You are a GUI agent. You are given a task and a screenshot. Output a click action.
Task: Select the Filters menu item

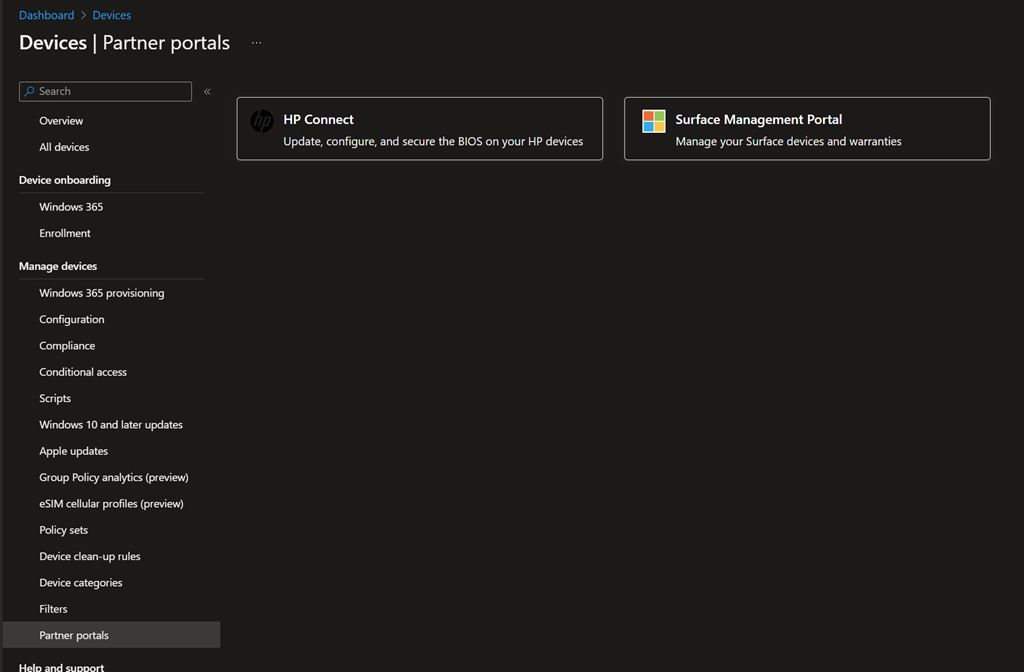click(x=53, y=609)
